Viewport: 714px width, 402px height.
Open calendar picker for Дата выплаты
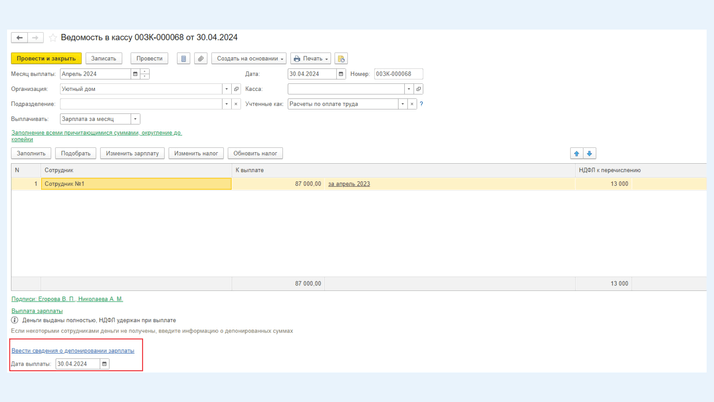point(104,364)
